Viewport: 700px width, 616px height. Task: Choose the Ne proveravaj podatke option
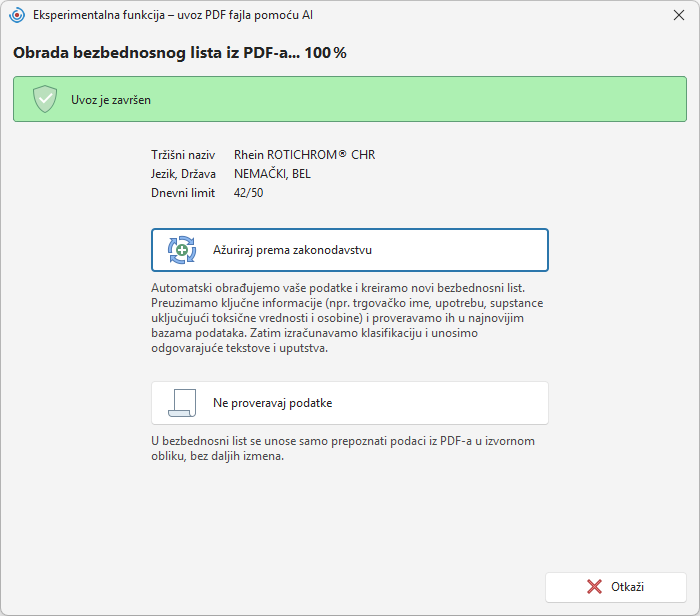350,403
